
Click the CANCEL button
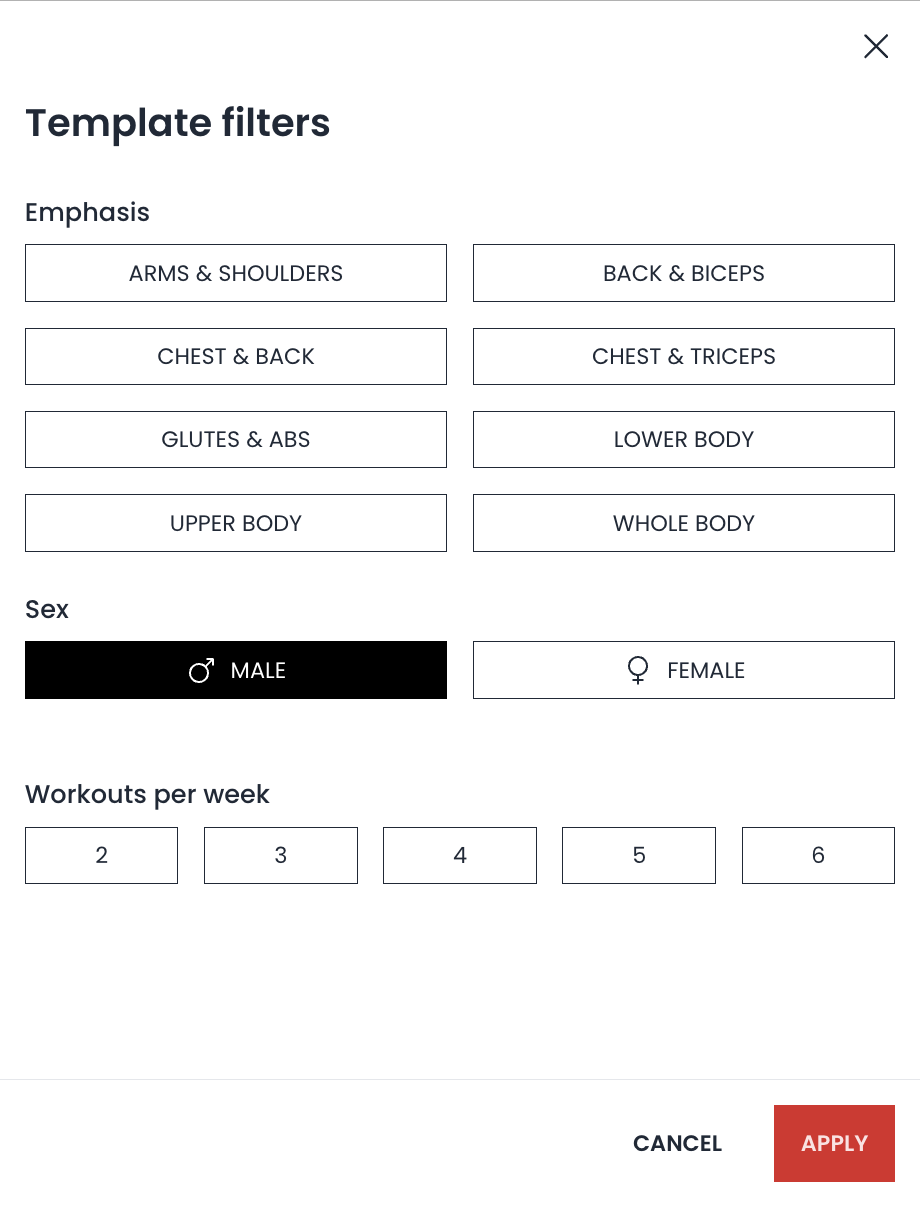(x=677, y=1143)
